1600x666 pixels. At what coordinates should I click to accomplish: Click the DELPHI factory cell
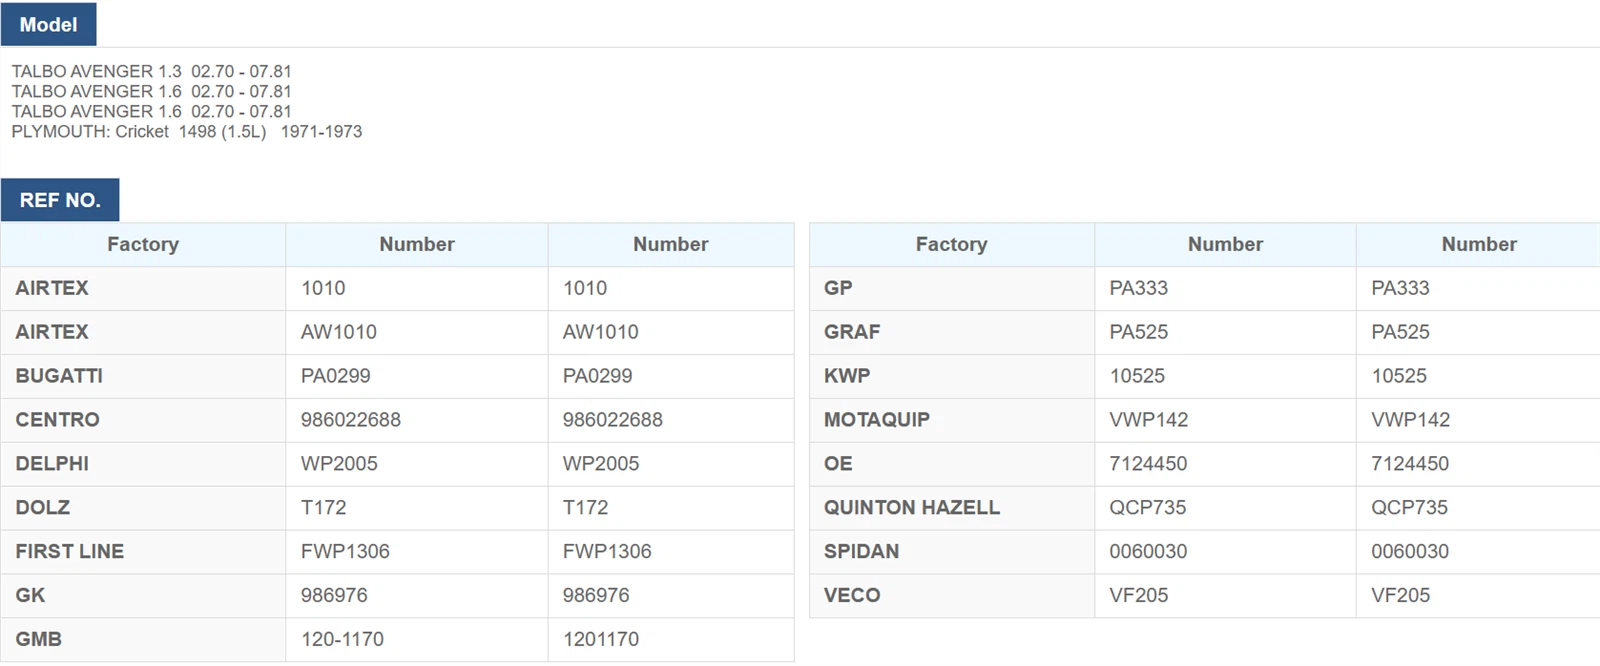click(52, 464)
